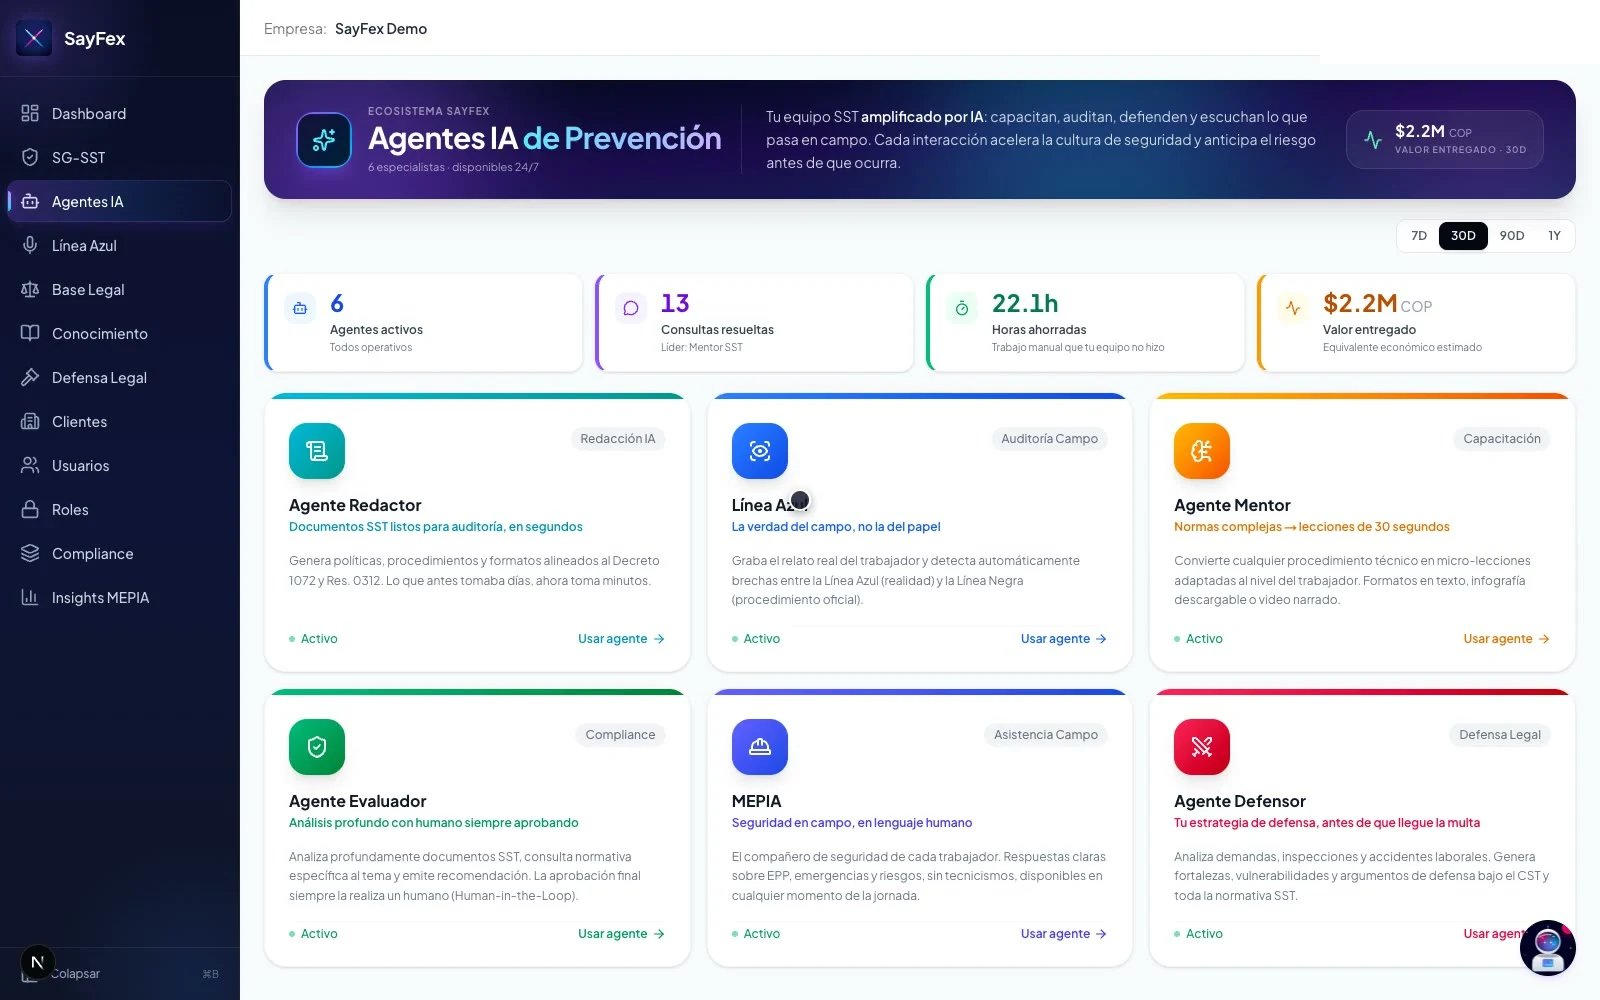Open Insights MEPIA in the sidebar
This screenshot has height=1000, width=1600.
point(120,598)
